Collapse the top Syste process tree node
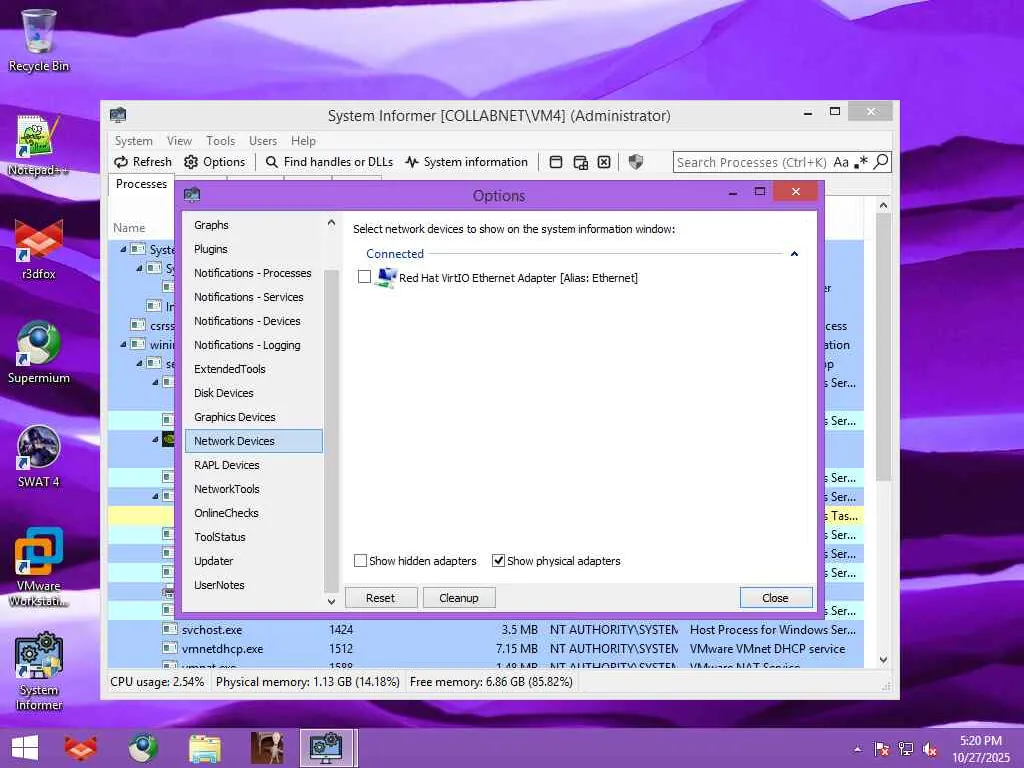 coord(123,249)
